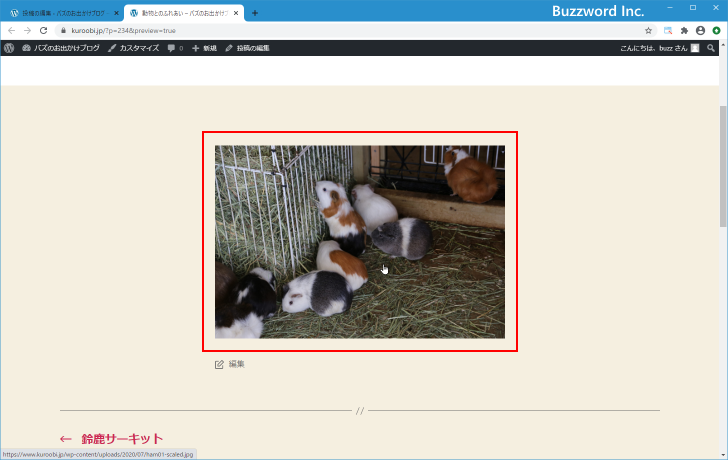This screenshot has height=460, width=728.
Task: Open the Chrome extensions puzzle icon
Action: coord(684,31)
